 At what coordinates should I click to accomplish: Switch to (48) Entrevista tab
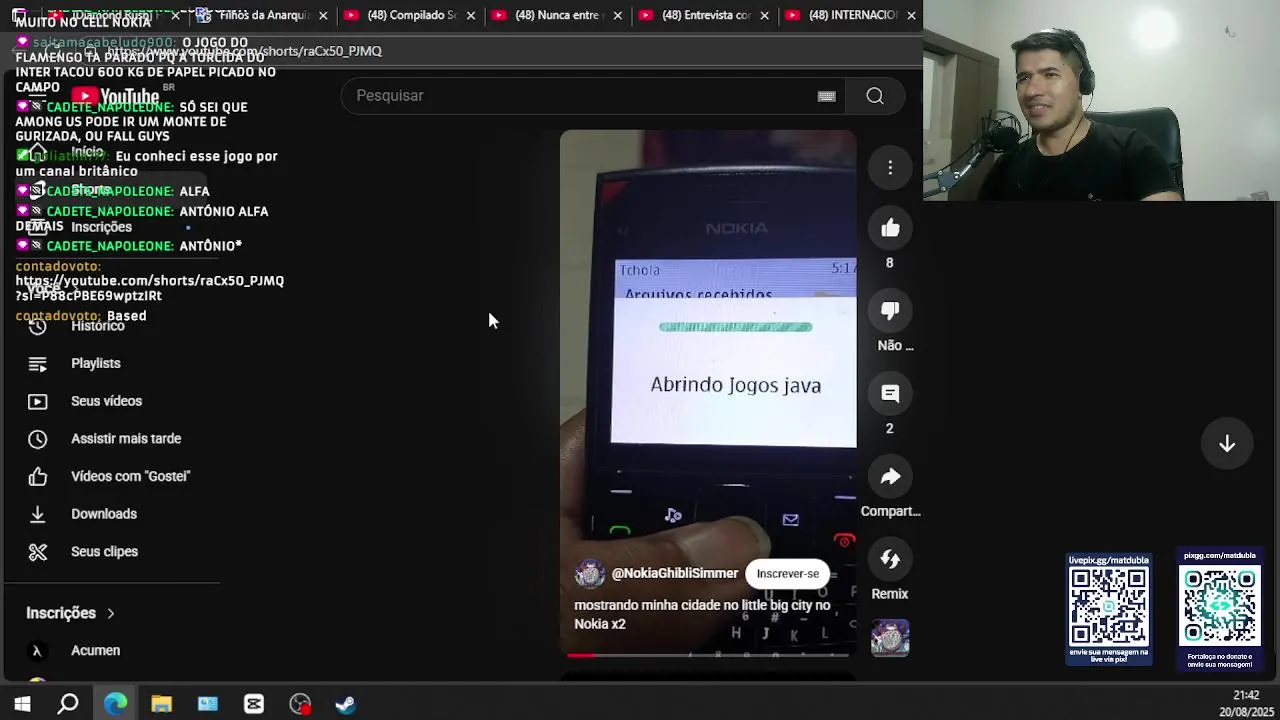[x=704, y=15]
